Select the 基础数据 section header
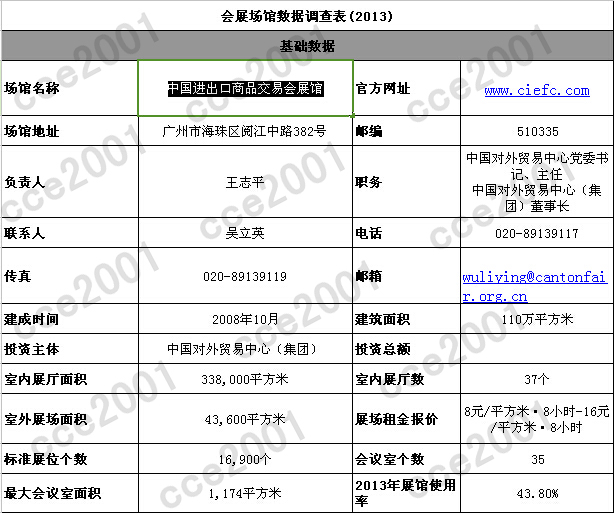614x513 pixels. (307, 46)
